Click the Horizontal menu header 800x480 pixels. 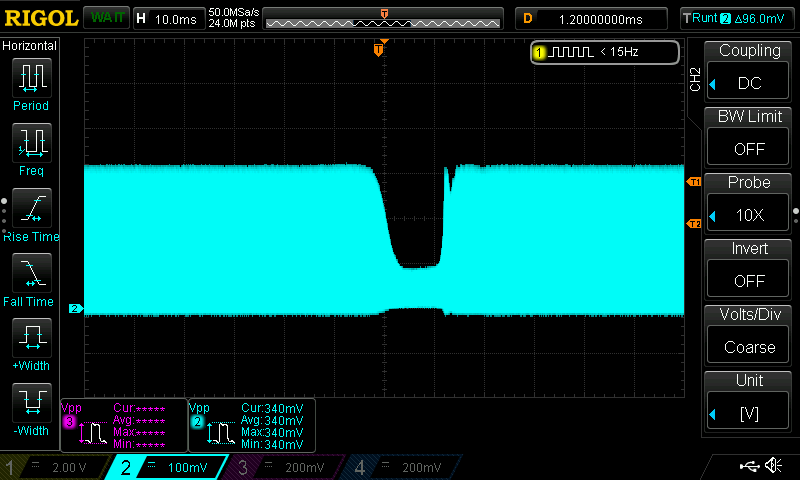click(x=30, y=46)
